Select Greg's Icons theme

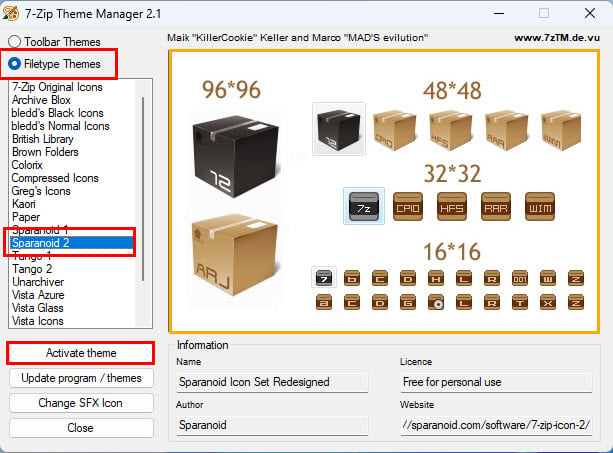[41, 191]
